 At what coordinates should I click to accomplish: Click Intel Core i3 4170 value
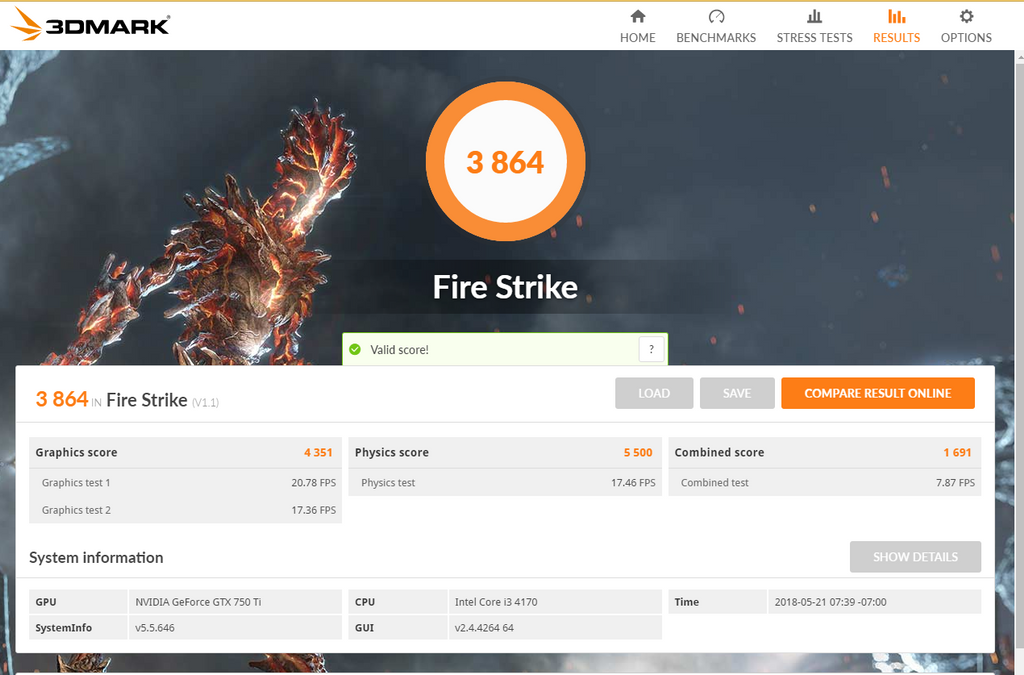click(x=496, y=602)
